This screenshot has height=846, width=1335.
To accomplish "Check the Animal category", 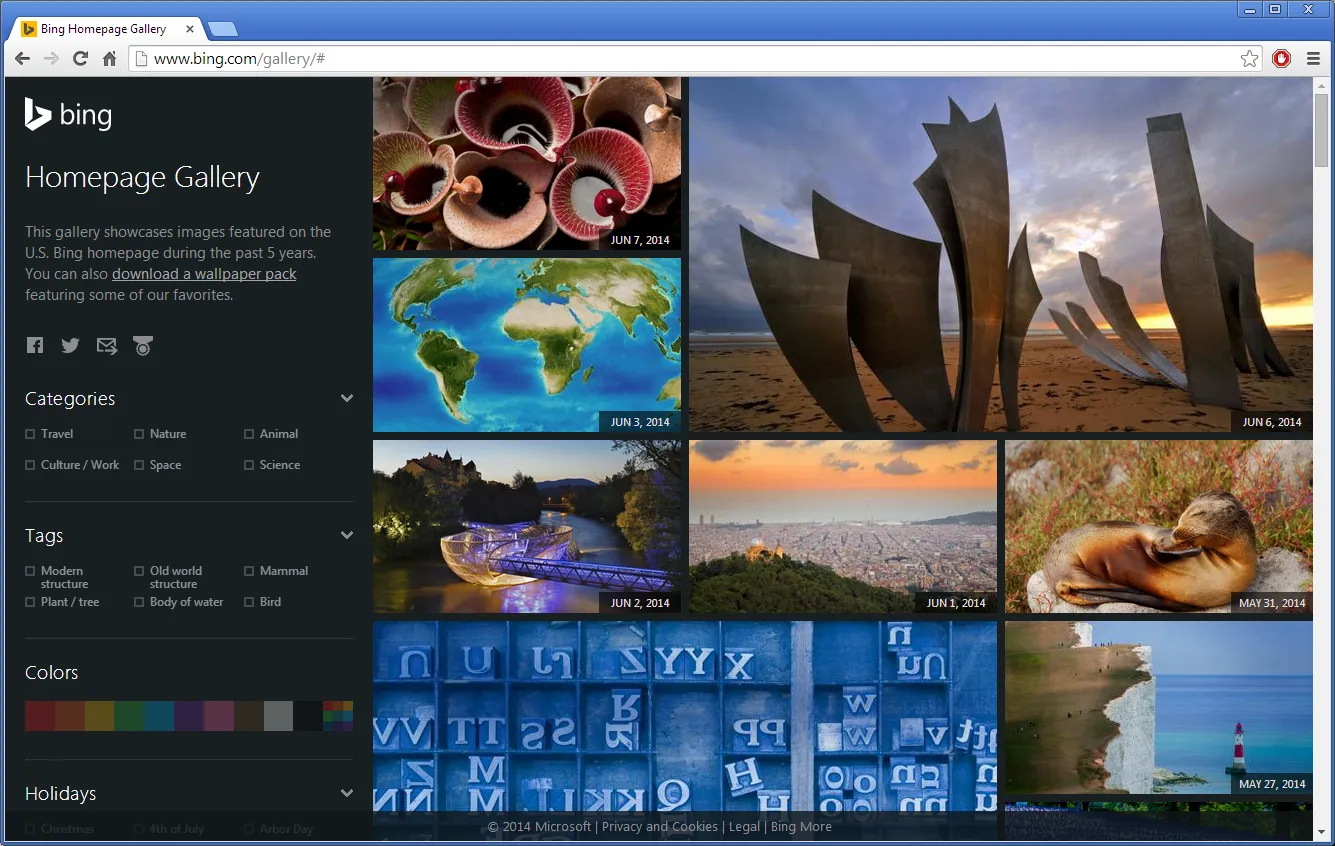I will tap(249, 434).
